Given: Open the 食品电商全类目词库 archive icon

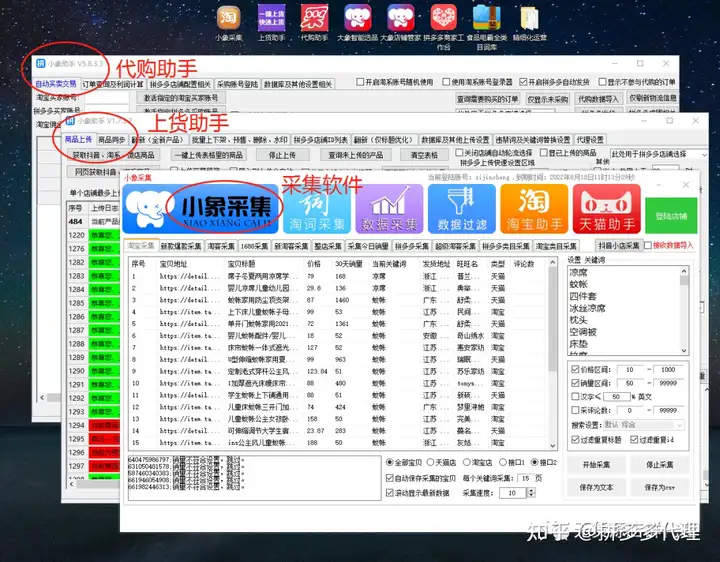Looking at the screenshot, I should [487, 27].
